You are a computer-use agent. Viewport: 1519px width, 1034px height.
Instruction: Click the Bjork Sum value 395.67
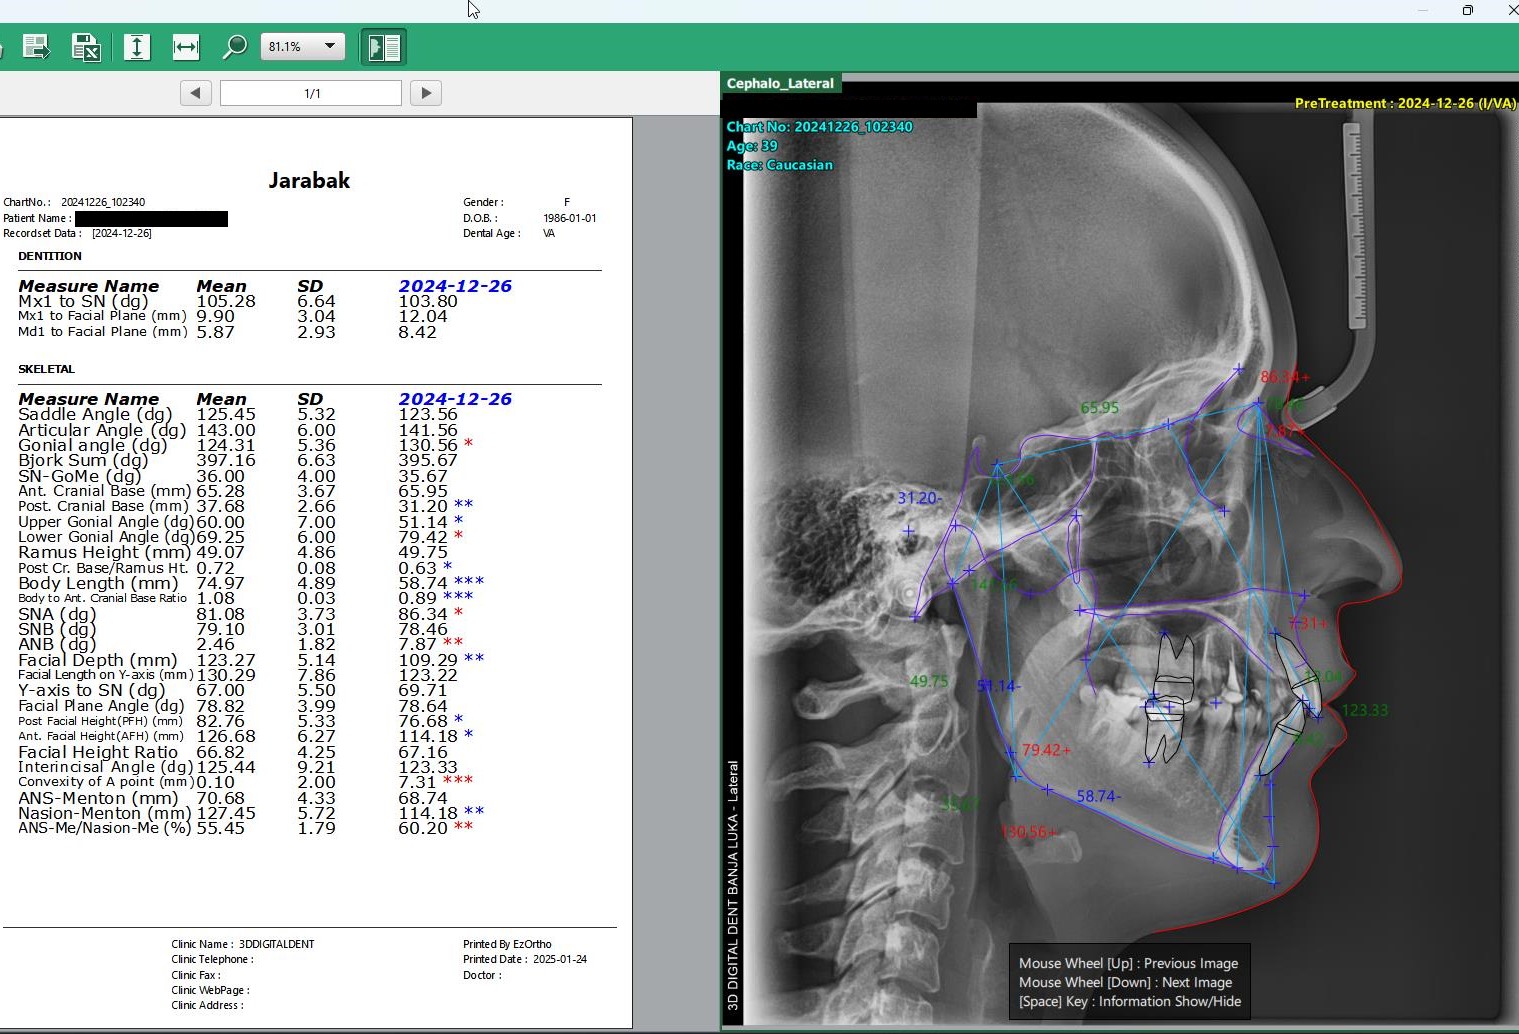coord(428,460)
